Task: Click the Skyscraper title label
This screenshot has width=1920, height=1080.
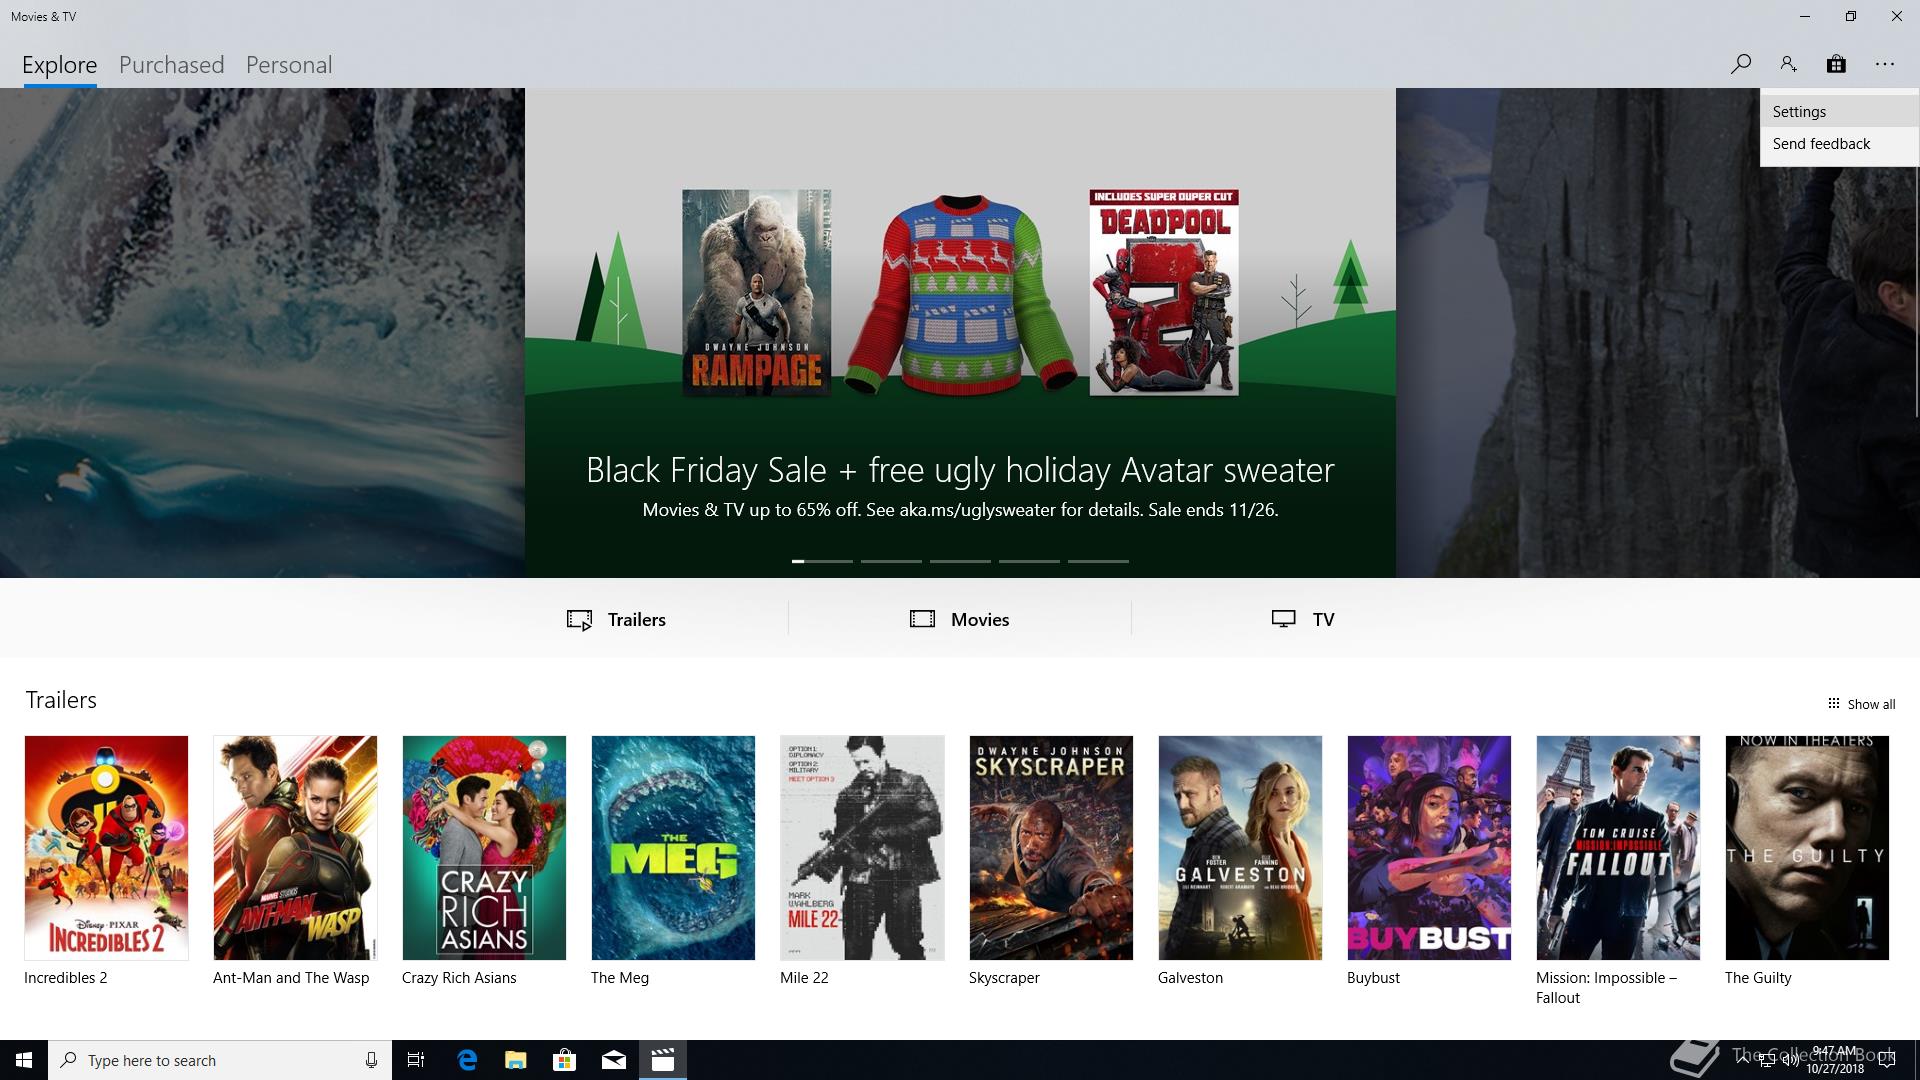Action: [x=1004, y=978]
